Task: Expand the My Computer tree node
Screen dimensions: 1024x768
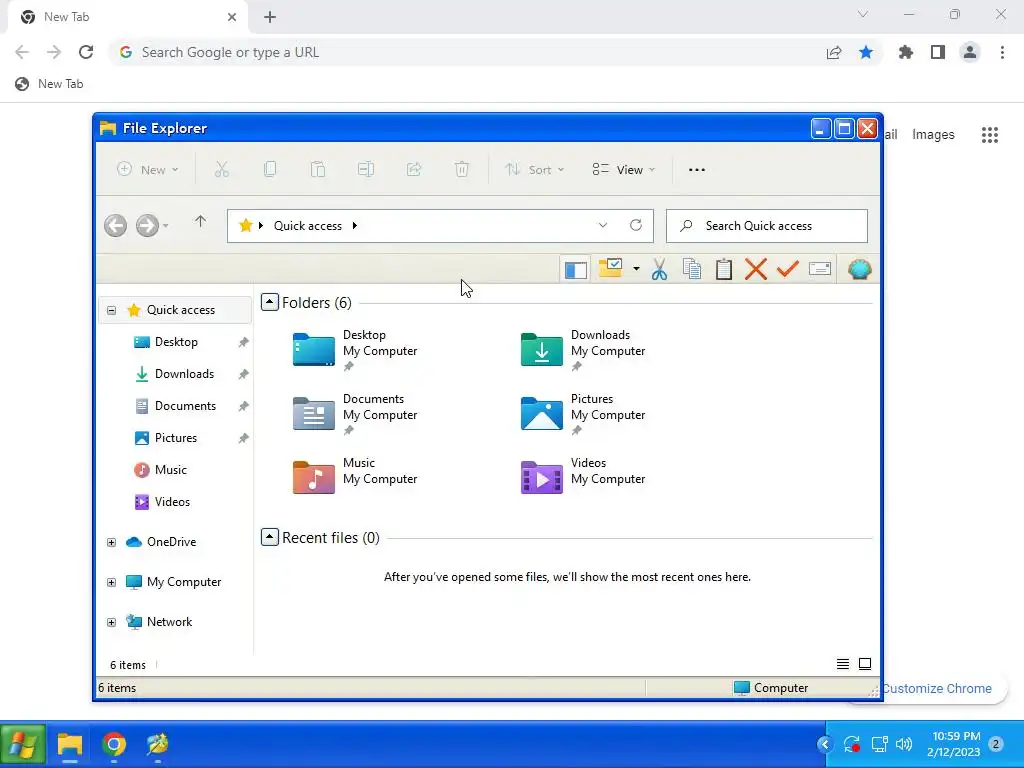Action: coord(112,583)
